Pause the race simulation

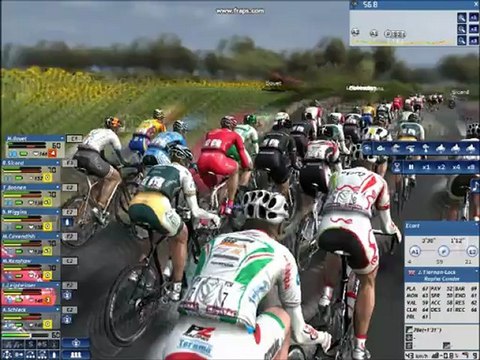pos(411,167)
